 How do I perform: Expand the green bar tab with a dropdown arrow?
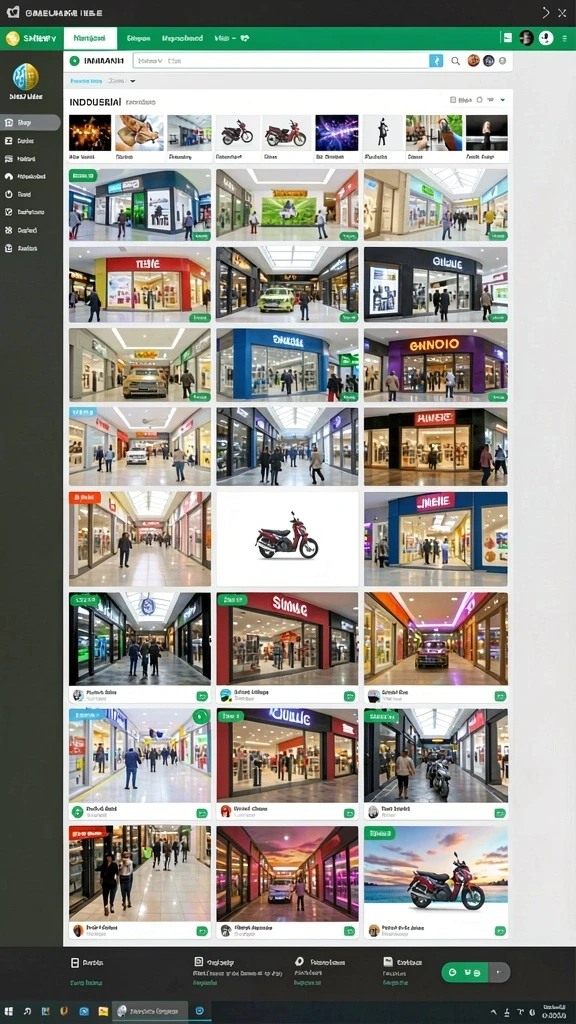pos(231,39)
